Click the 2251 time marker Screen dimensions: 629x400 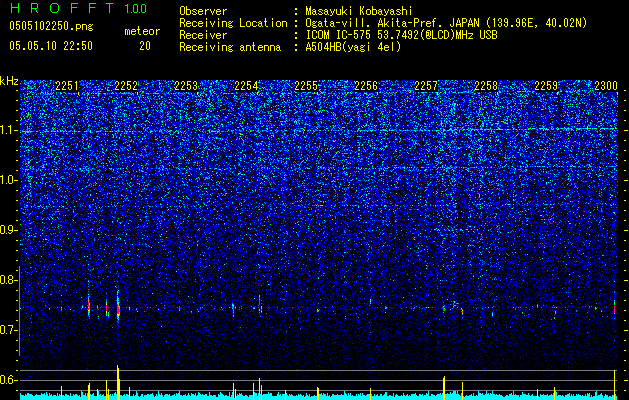(67, 86)
